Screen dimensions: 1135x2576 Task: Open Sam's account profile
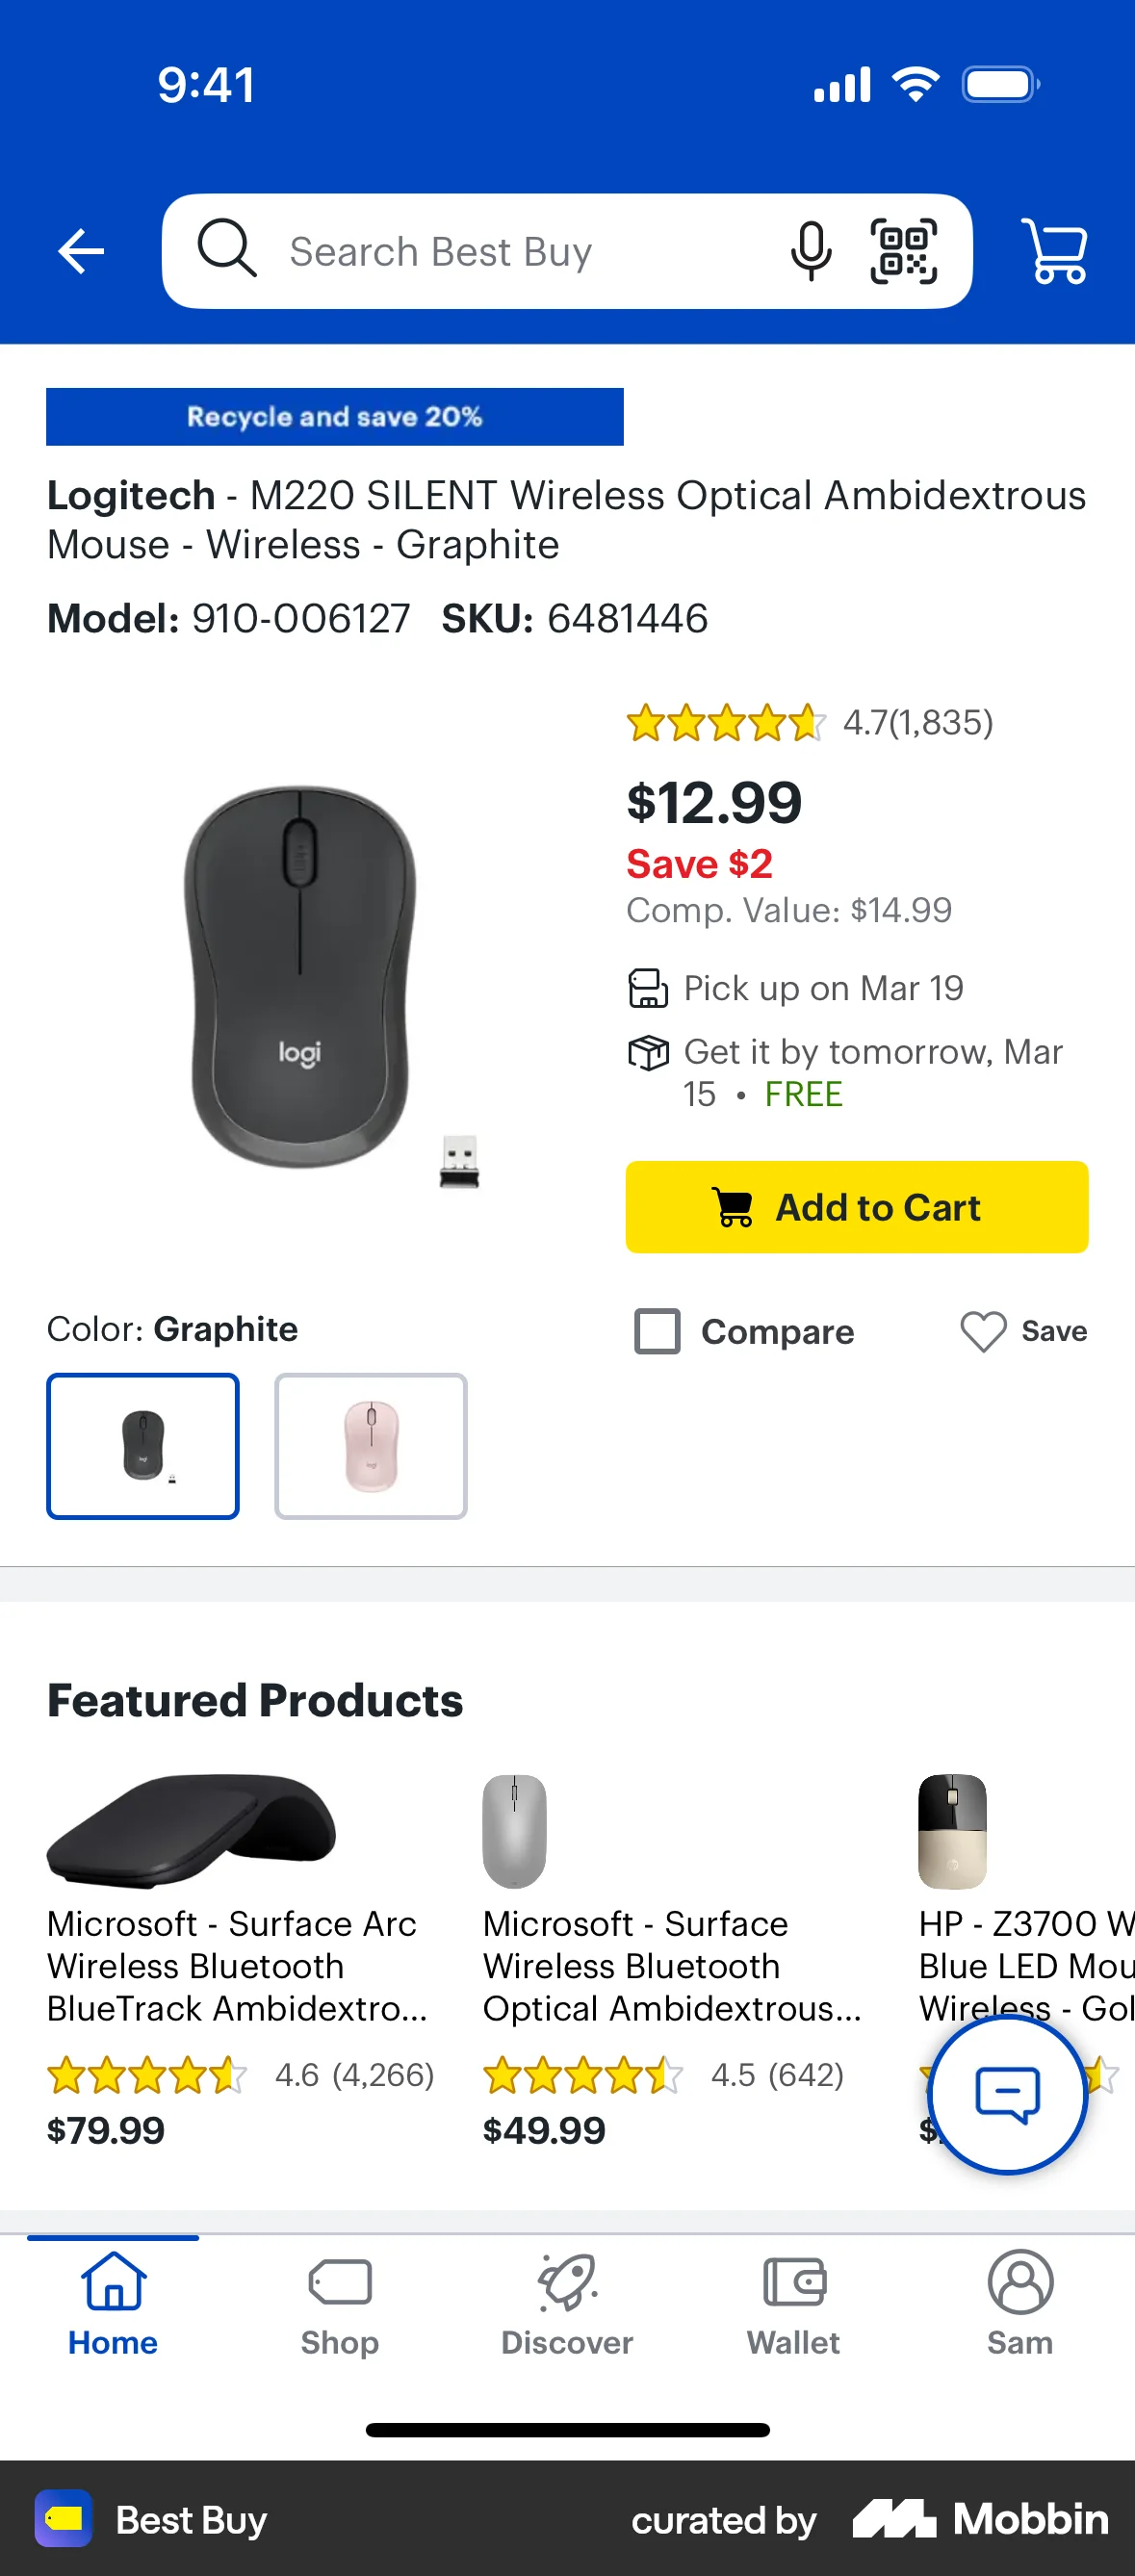click(x=1020, y=2310)
